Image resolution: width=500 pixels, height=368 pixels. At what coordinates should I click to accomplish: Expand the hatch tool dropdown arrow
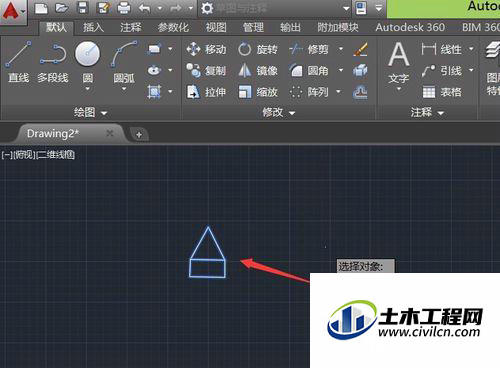(170, 91)
